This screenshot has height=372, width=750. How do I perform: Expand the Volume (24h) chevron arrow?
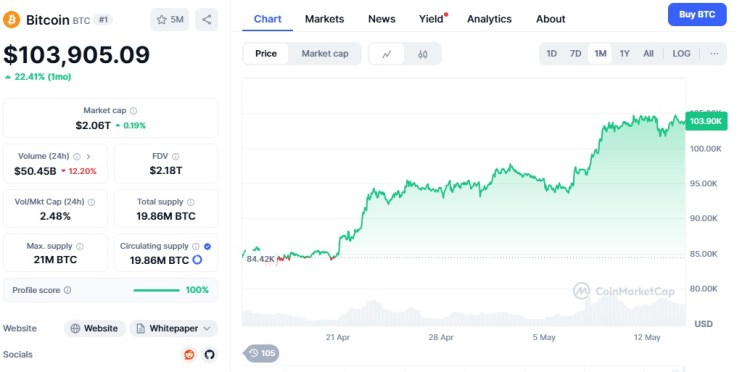(88, 156)
